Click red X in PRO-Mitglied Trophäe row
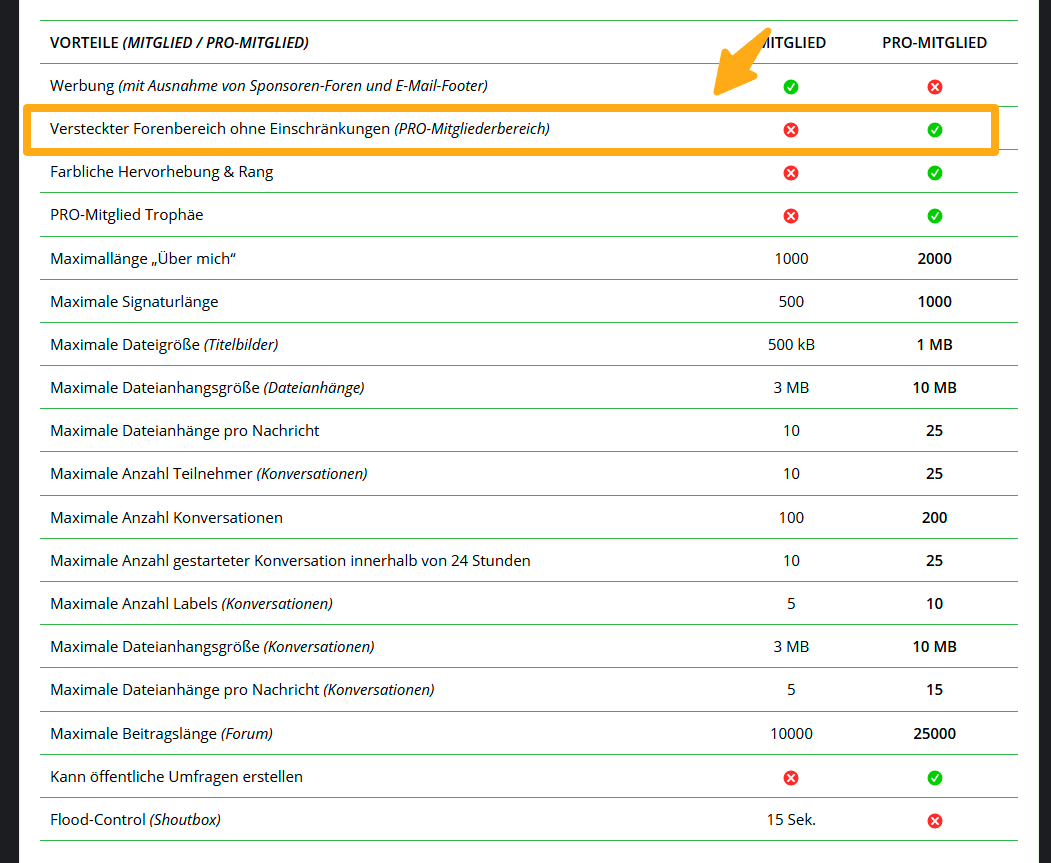The image size is (1051, 863). coord(791,216)
